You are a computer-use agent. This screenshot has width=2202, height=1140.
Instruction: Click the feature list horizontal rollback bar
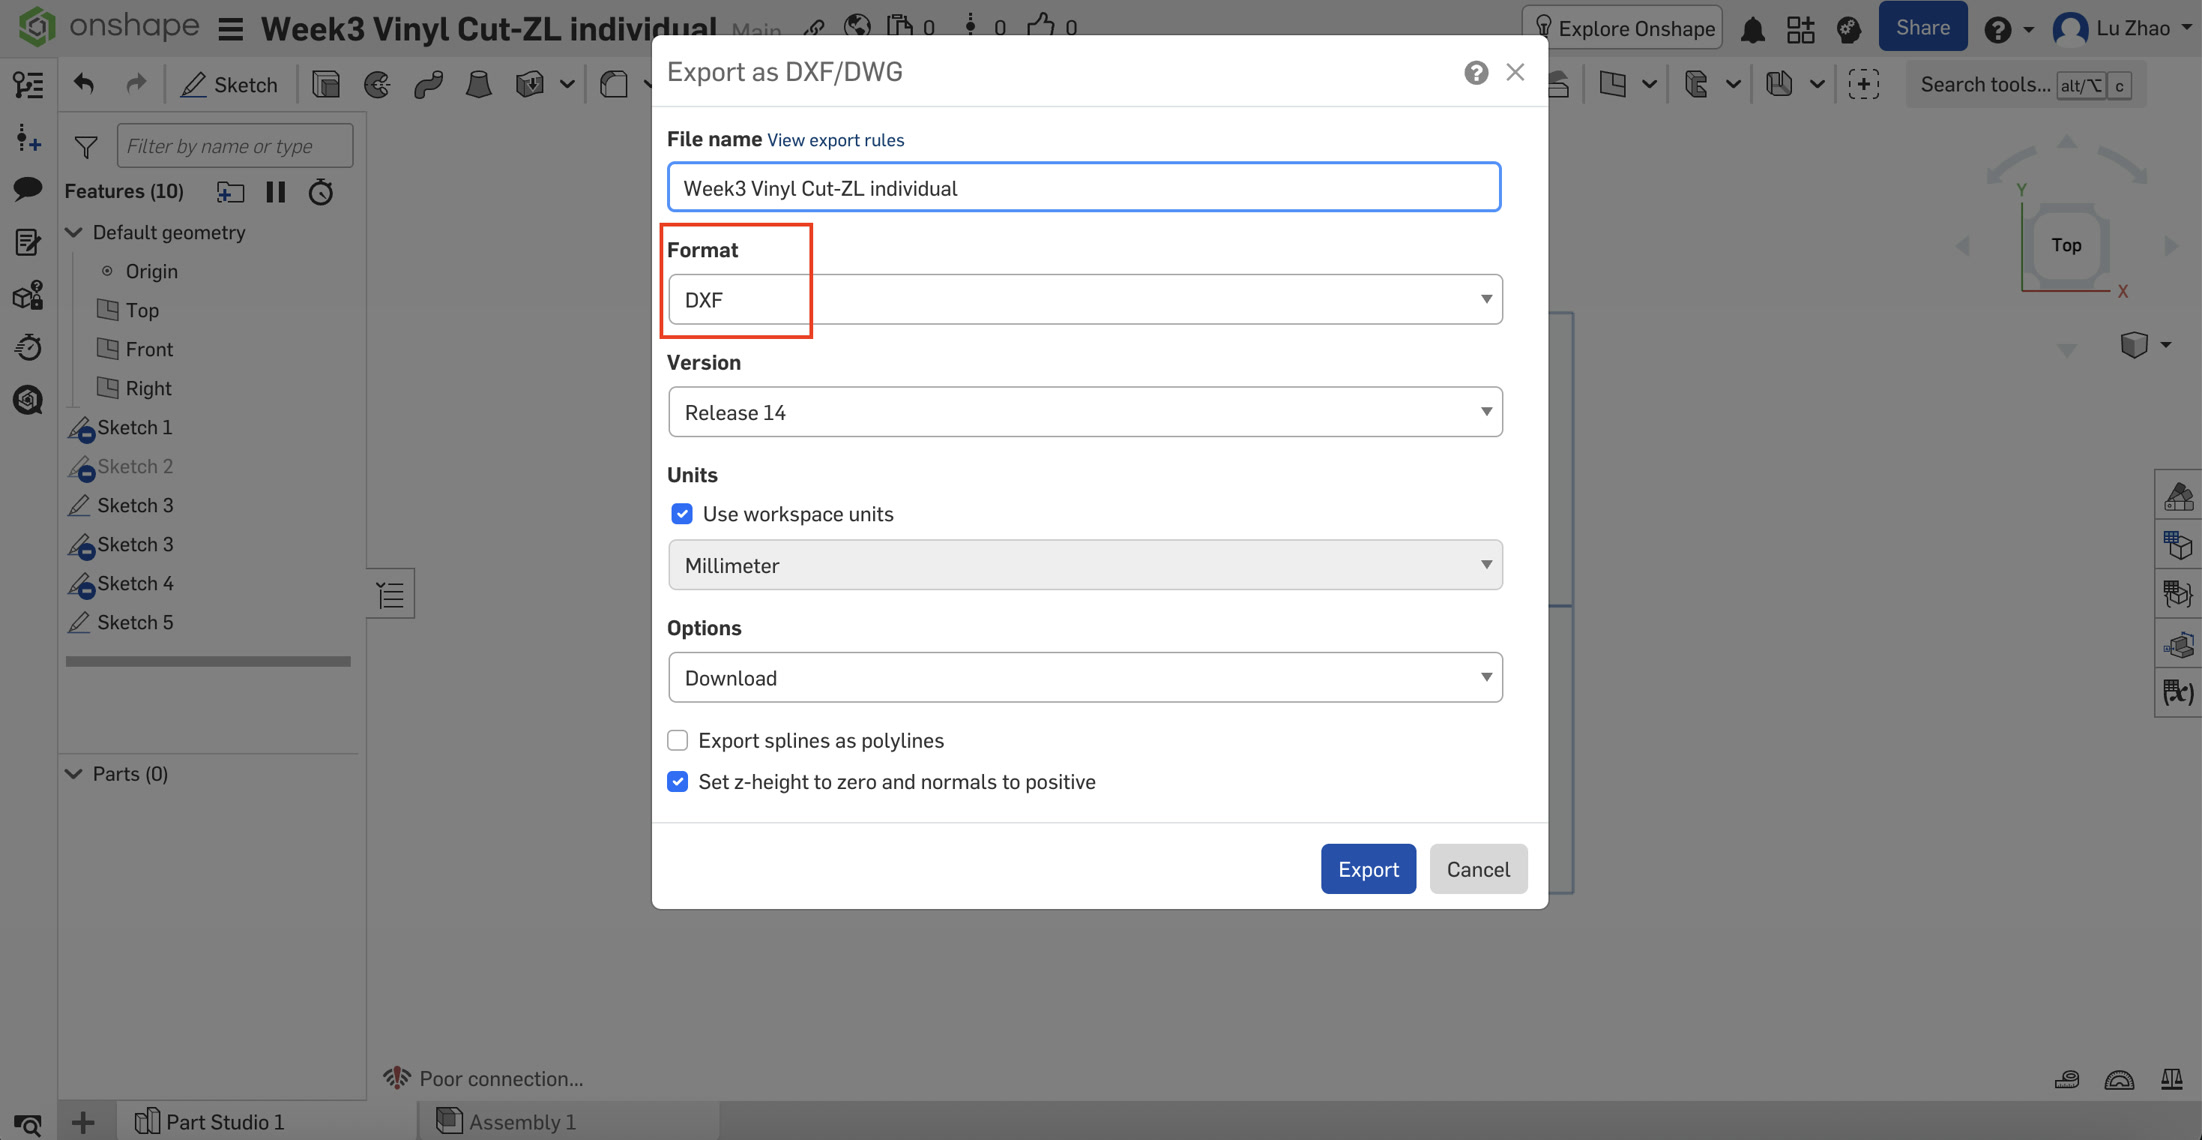[208, 661]
